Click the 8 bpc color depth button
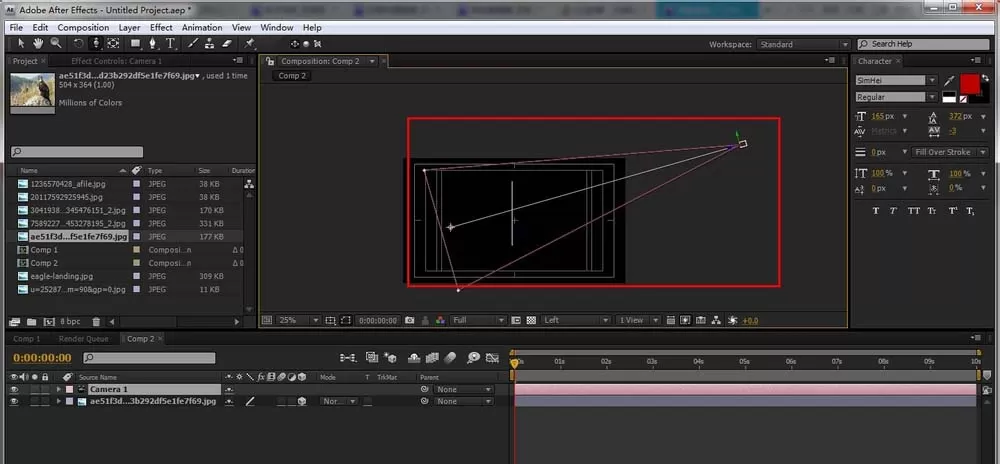 point(70,322)
